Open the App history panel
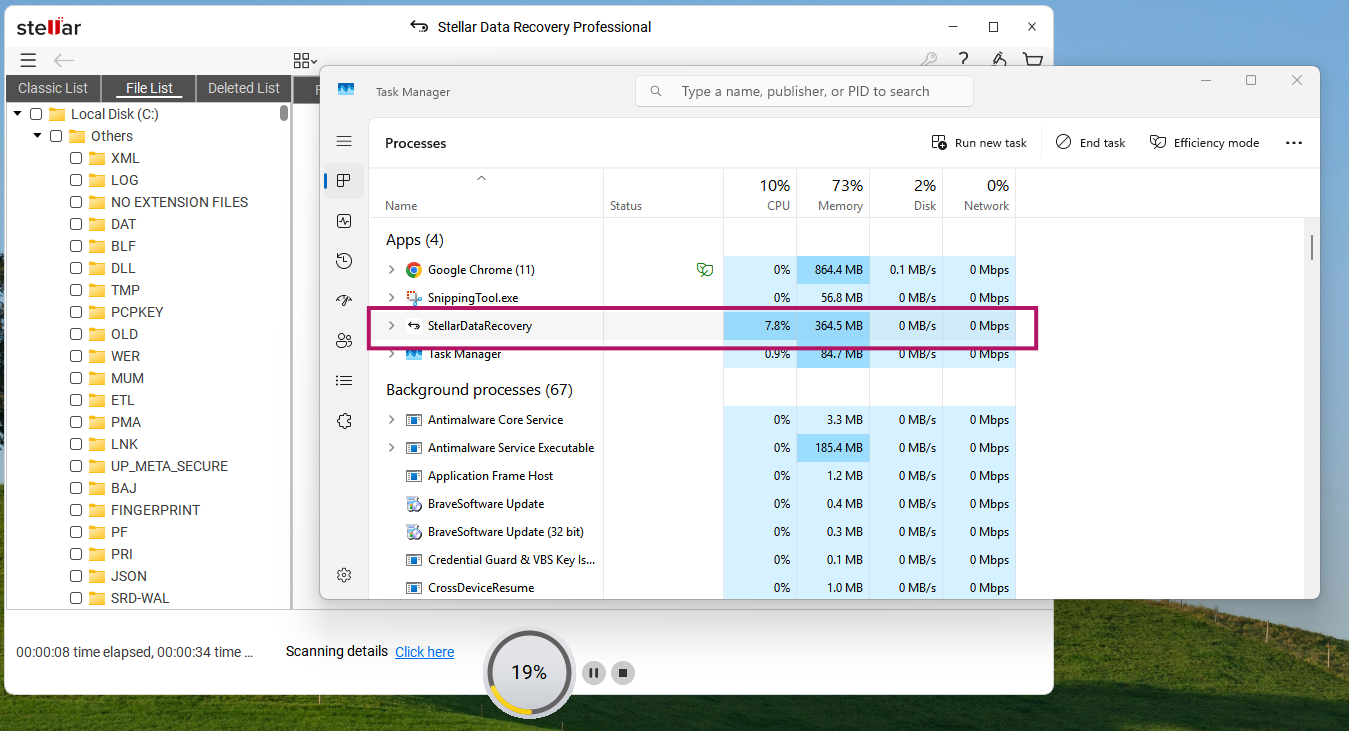 [344, 261]
